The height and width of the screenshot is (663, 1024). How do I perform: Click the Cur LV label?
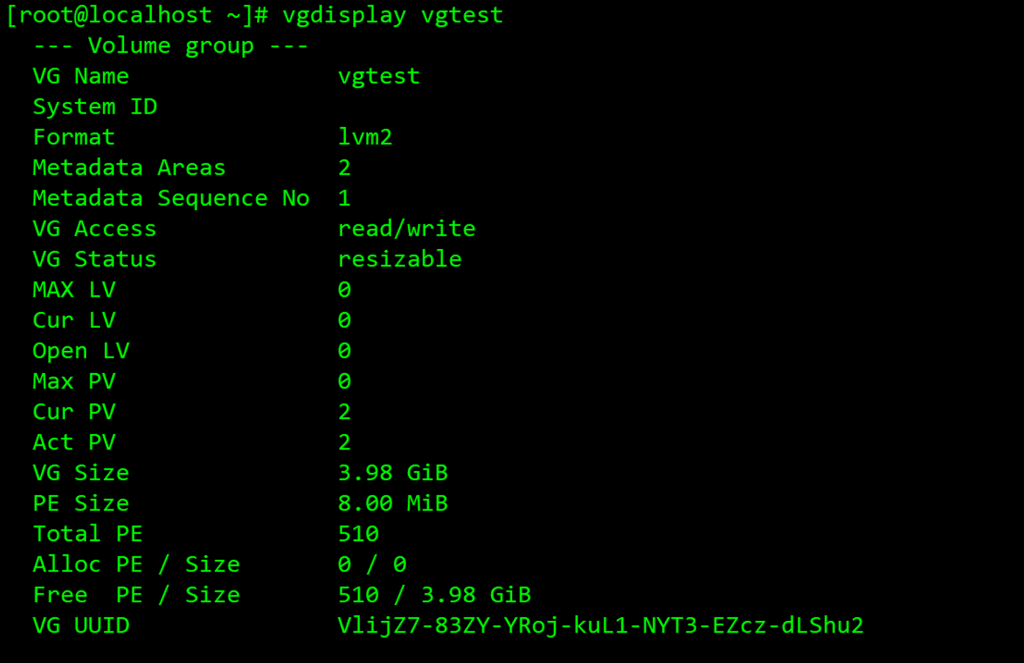[x=74, y=320]
